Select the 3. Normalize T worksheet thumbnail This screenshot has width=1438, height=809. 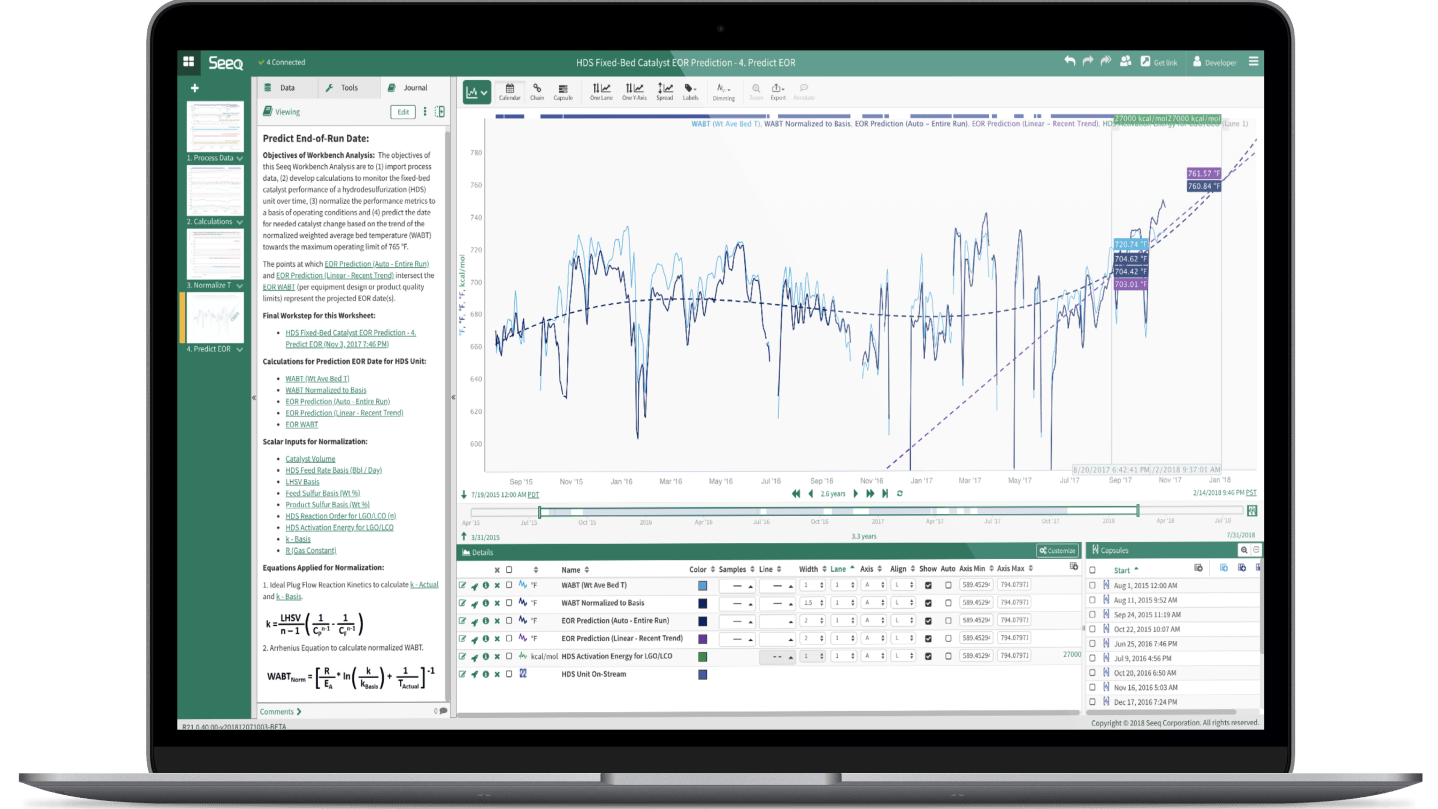215,256
